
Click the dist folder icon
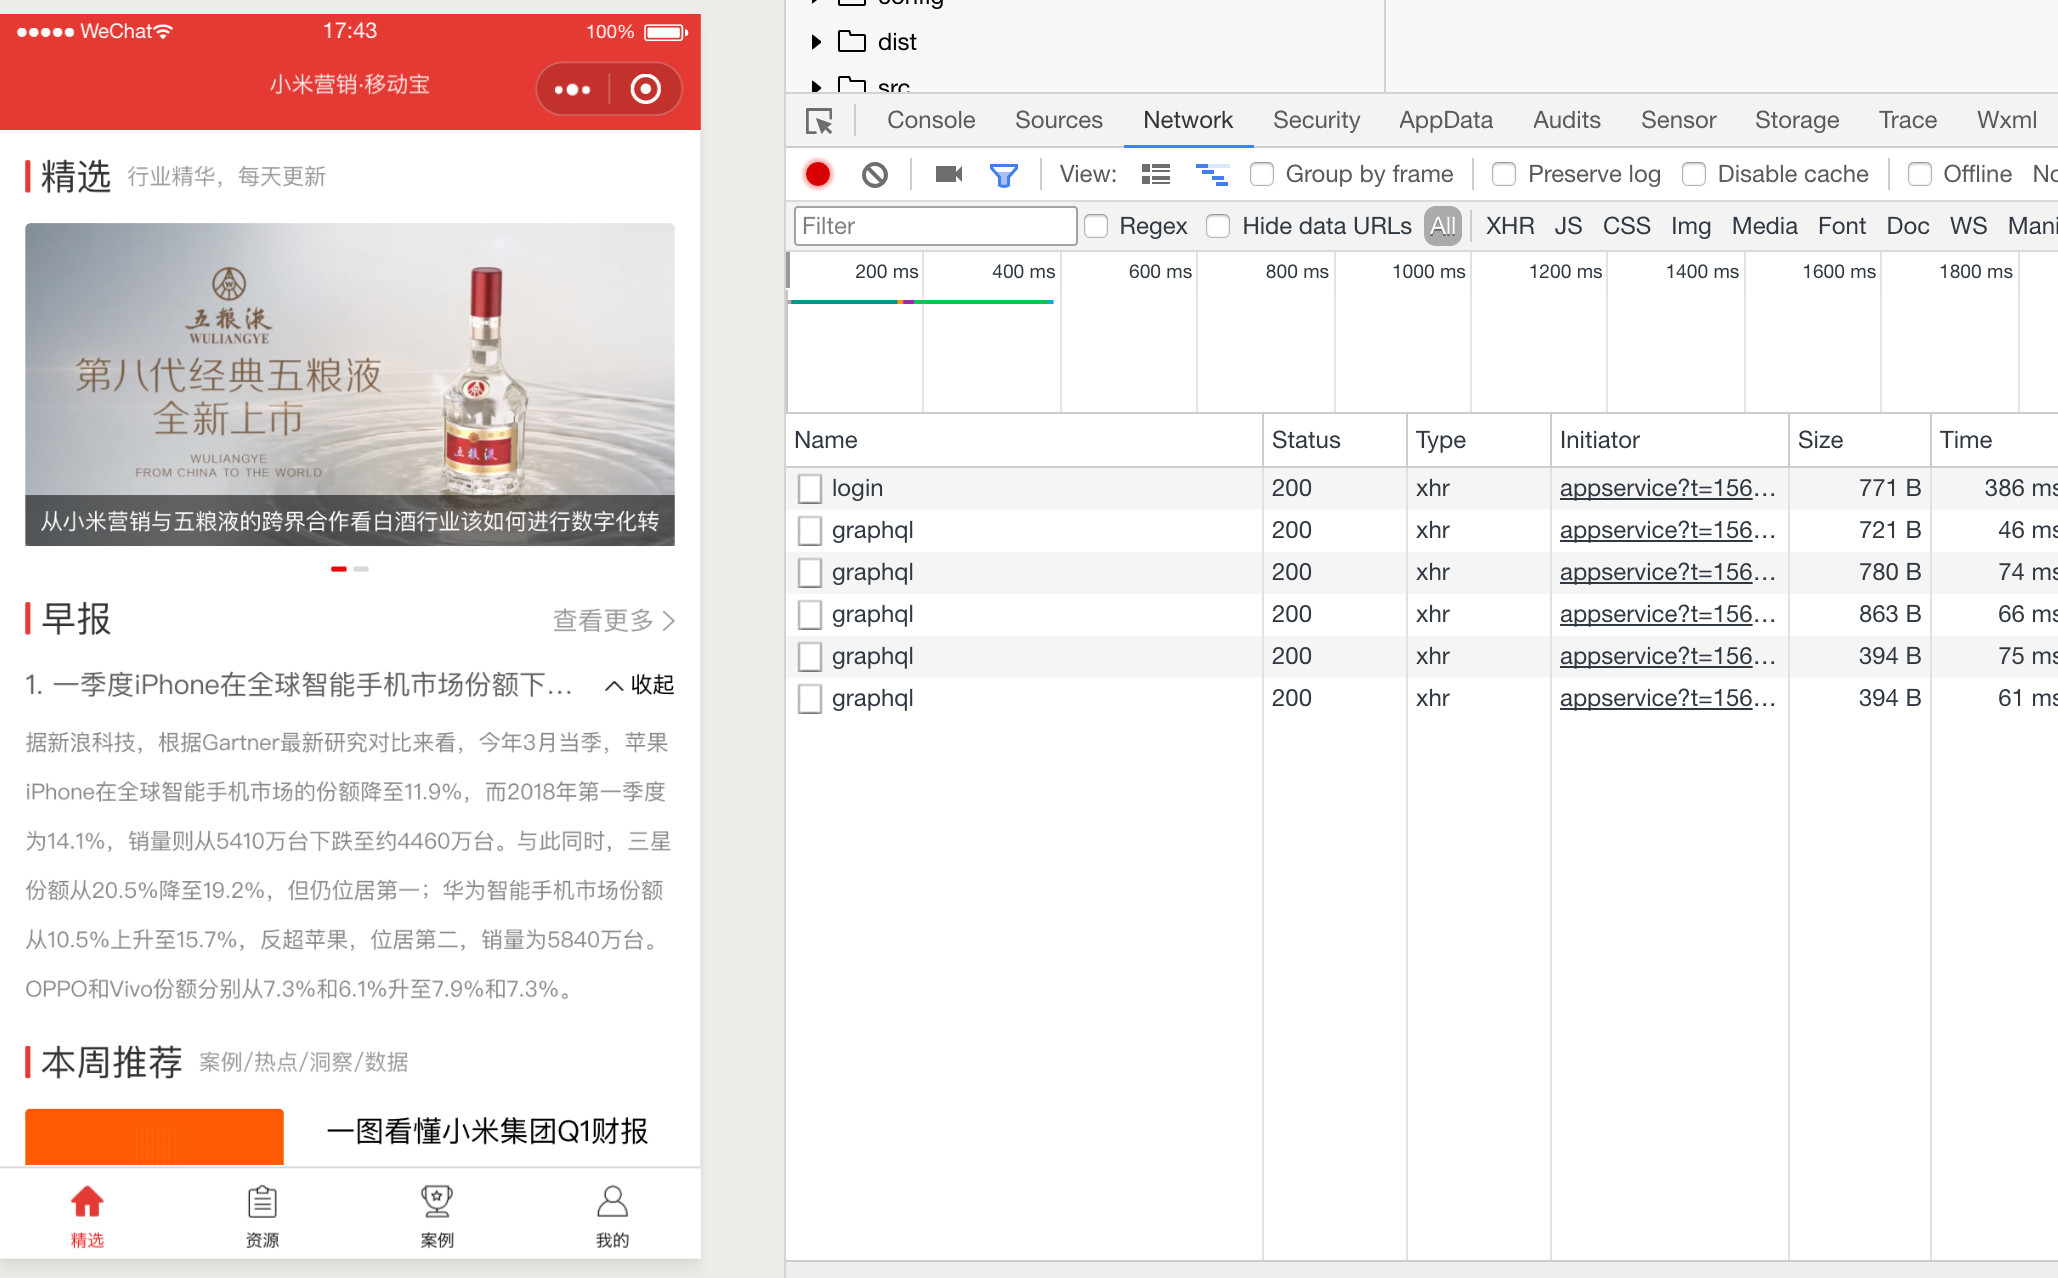[852, 41]
